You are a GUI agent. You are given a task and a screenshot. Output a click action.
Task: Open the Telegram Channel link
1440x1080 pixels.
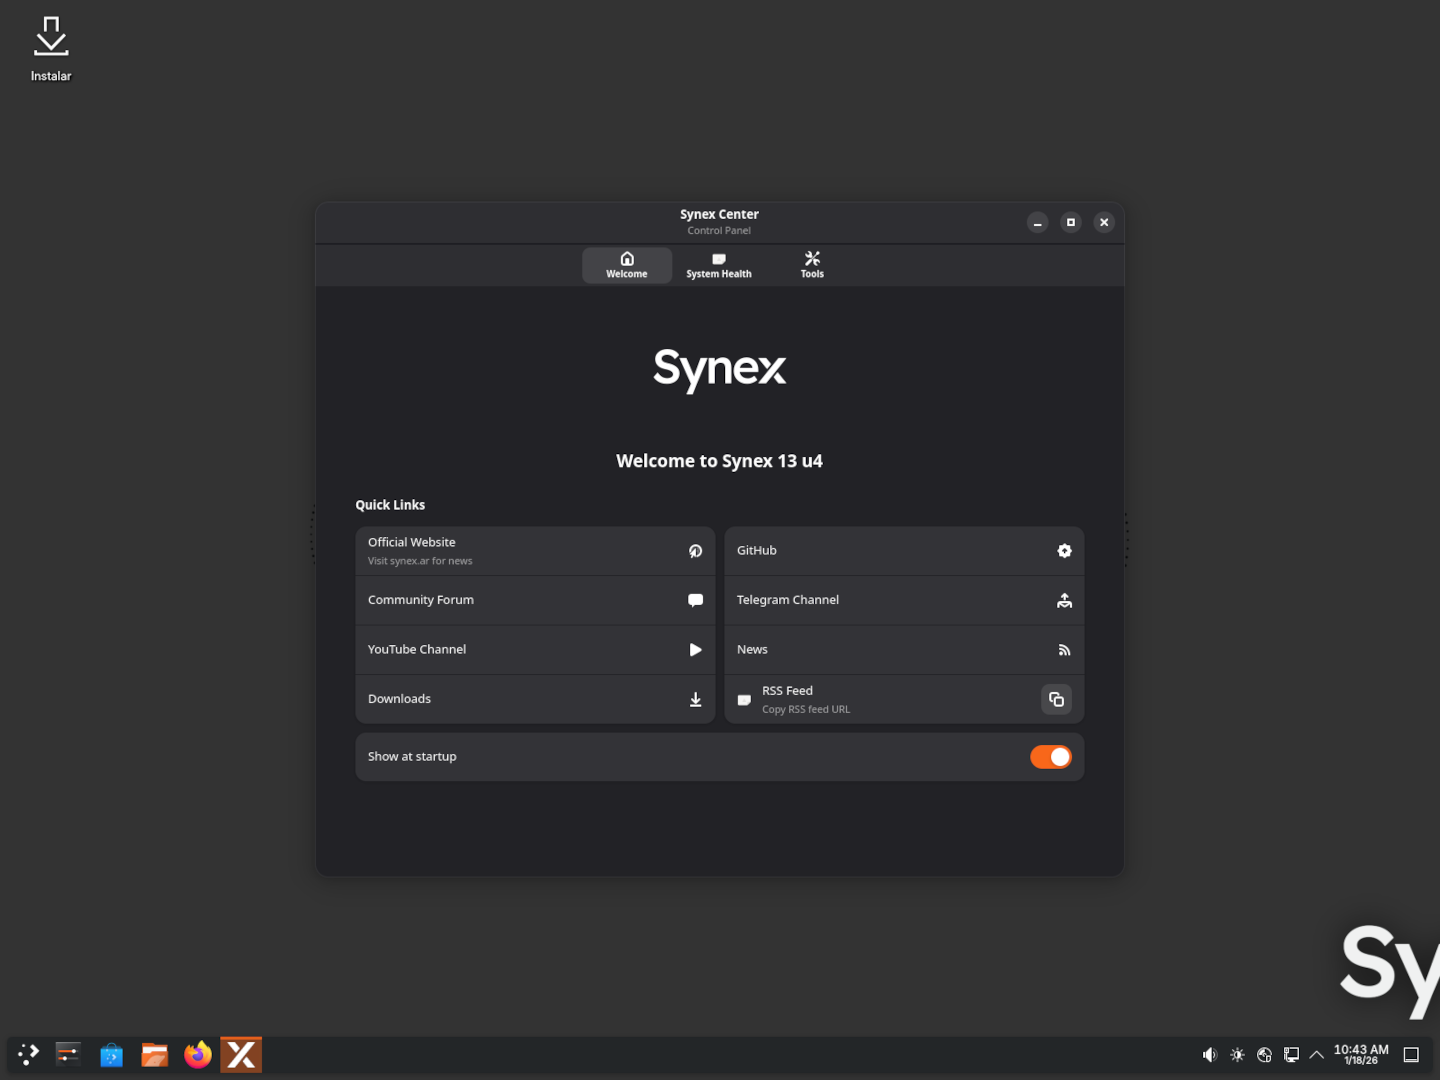point(903,600)
